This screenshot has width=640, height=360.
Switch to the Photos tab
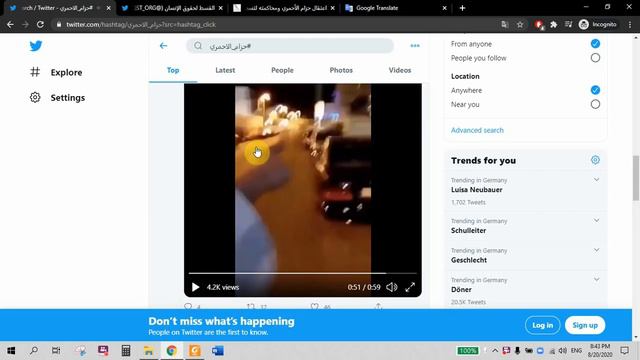click(x=341, y=70)
